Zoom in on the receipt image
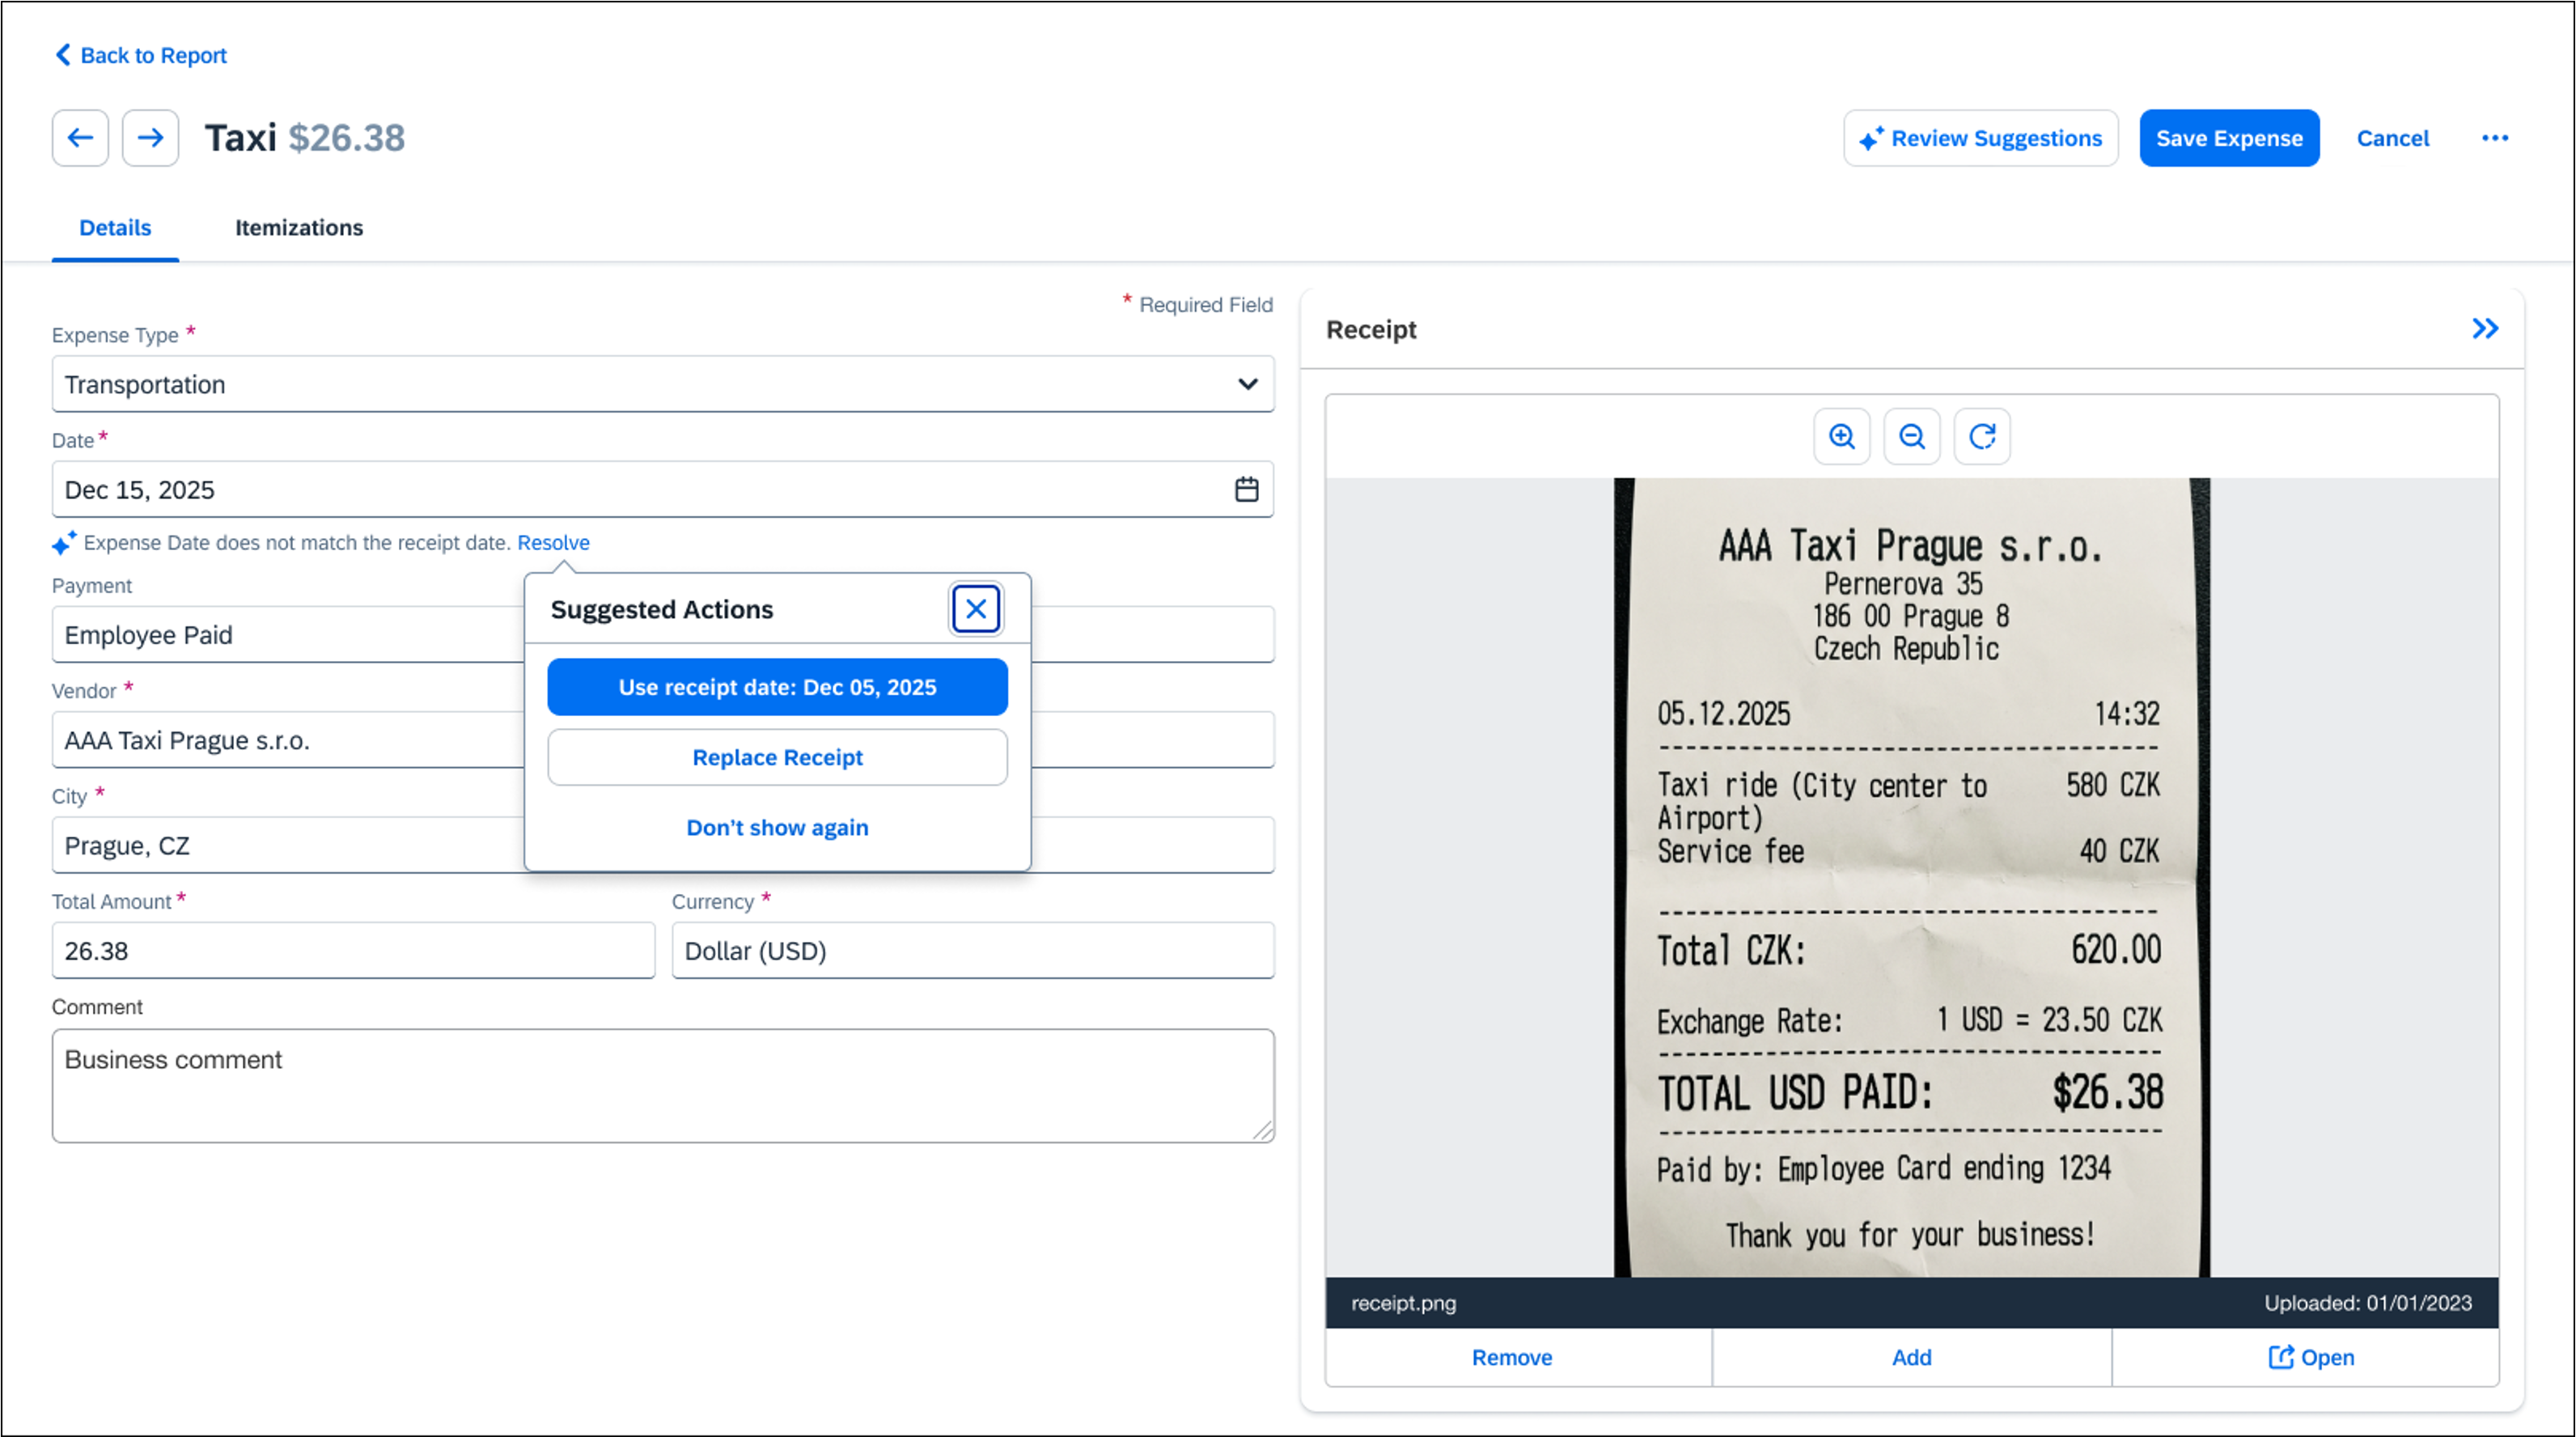 click(1841, 436)
